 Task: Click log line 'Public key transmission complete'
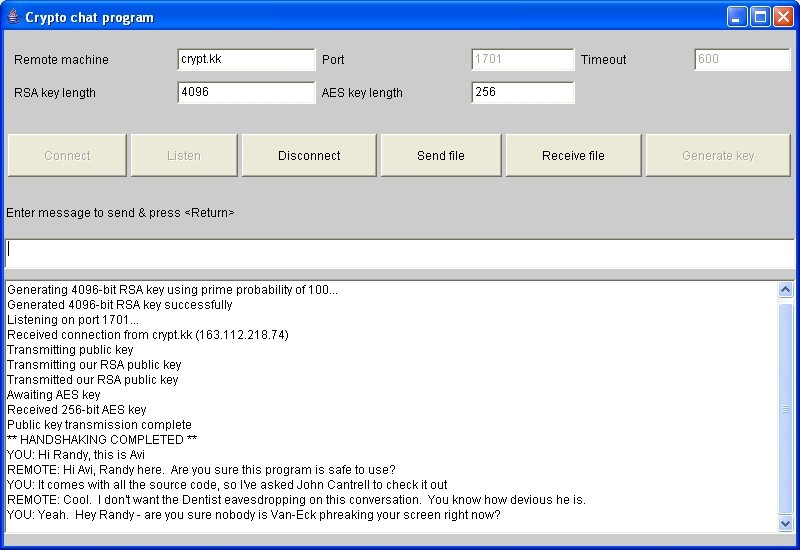tap(99, 424)
